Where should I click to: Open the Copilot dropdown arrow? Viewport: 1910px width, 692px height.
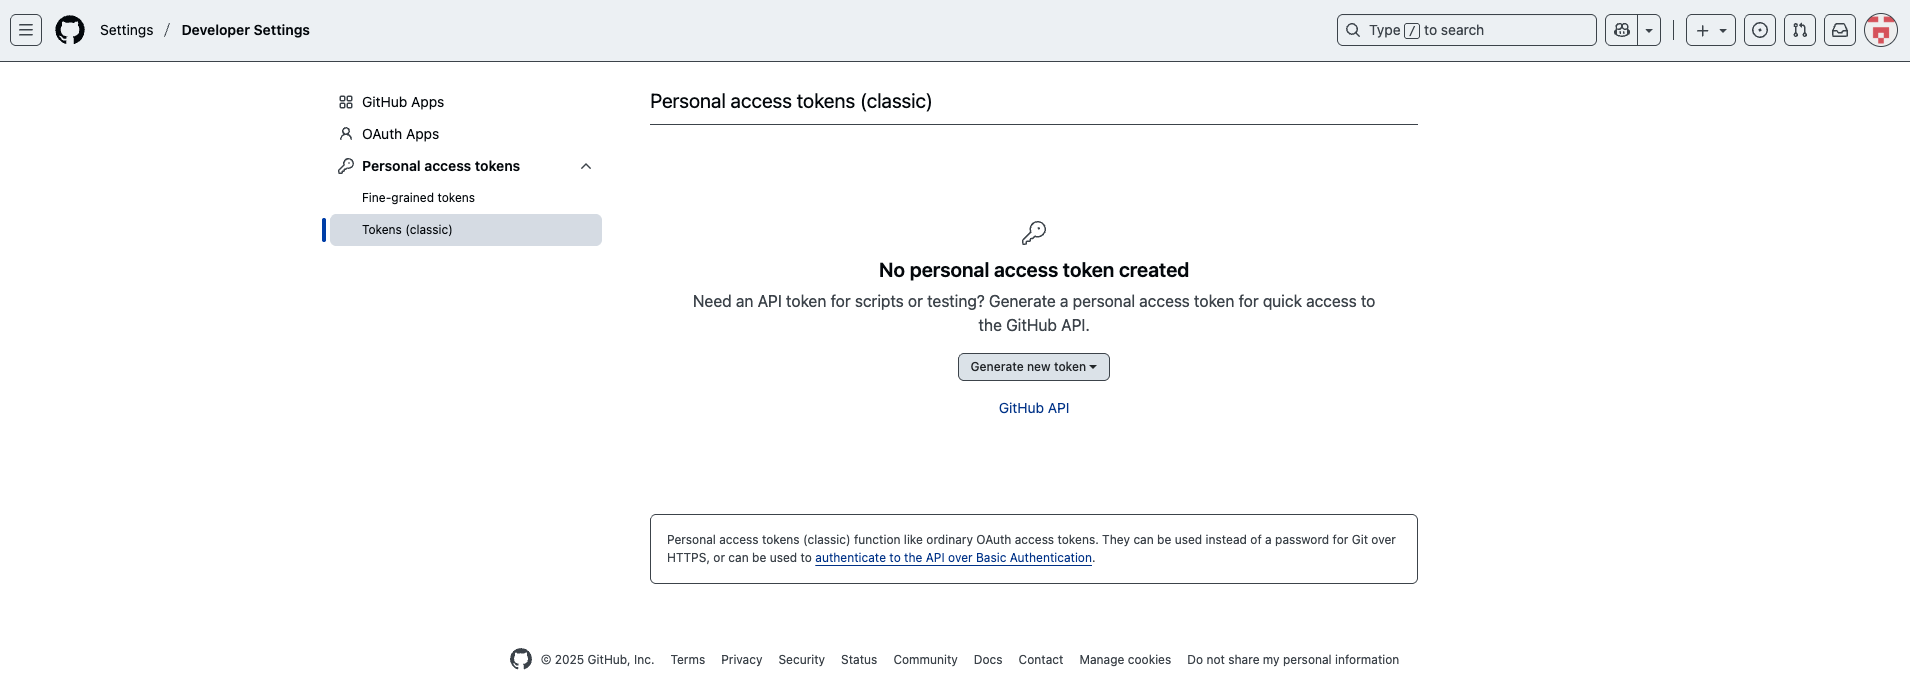[x=1648, y=30]
